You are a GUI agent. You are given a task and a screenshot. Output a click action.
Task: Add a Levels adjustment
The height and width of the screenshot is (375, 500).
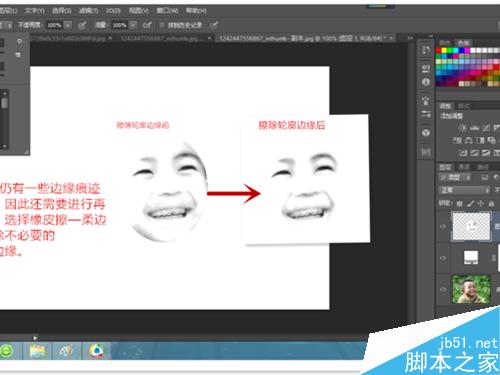click(474, 128)
